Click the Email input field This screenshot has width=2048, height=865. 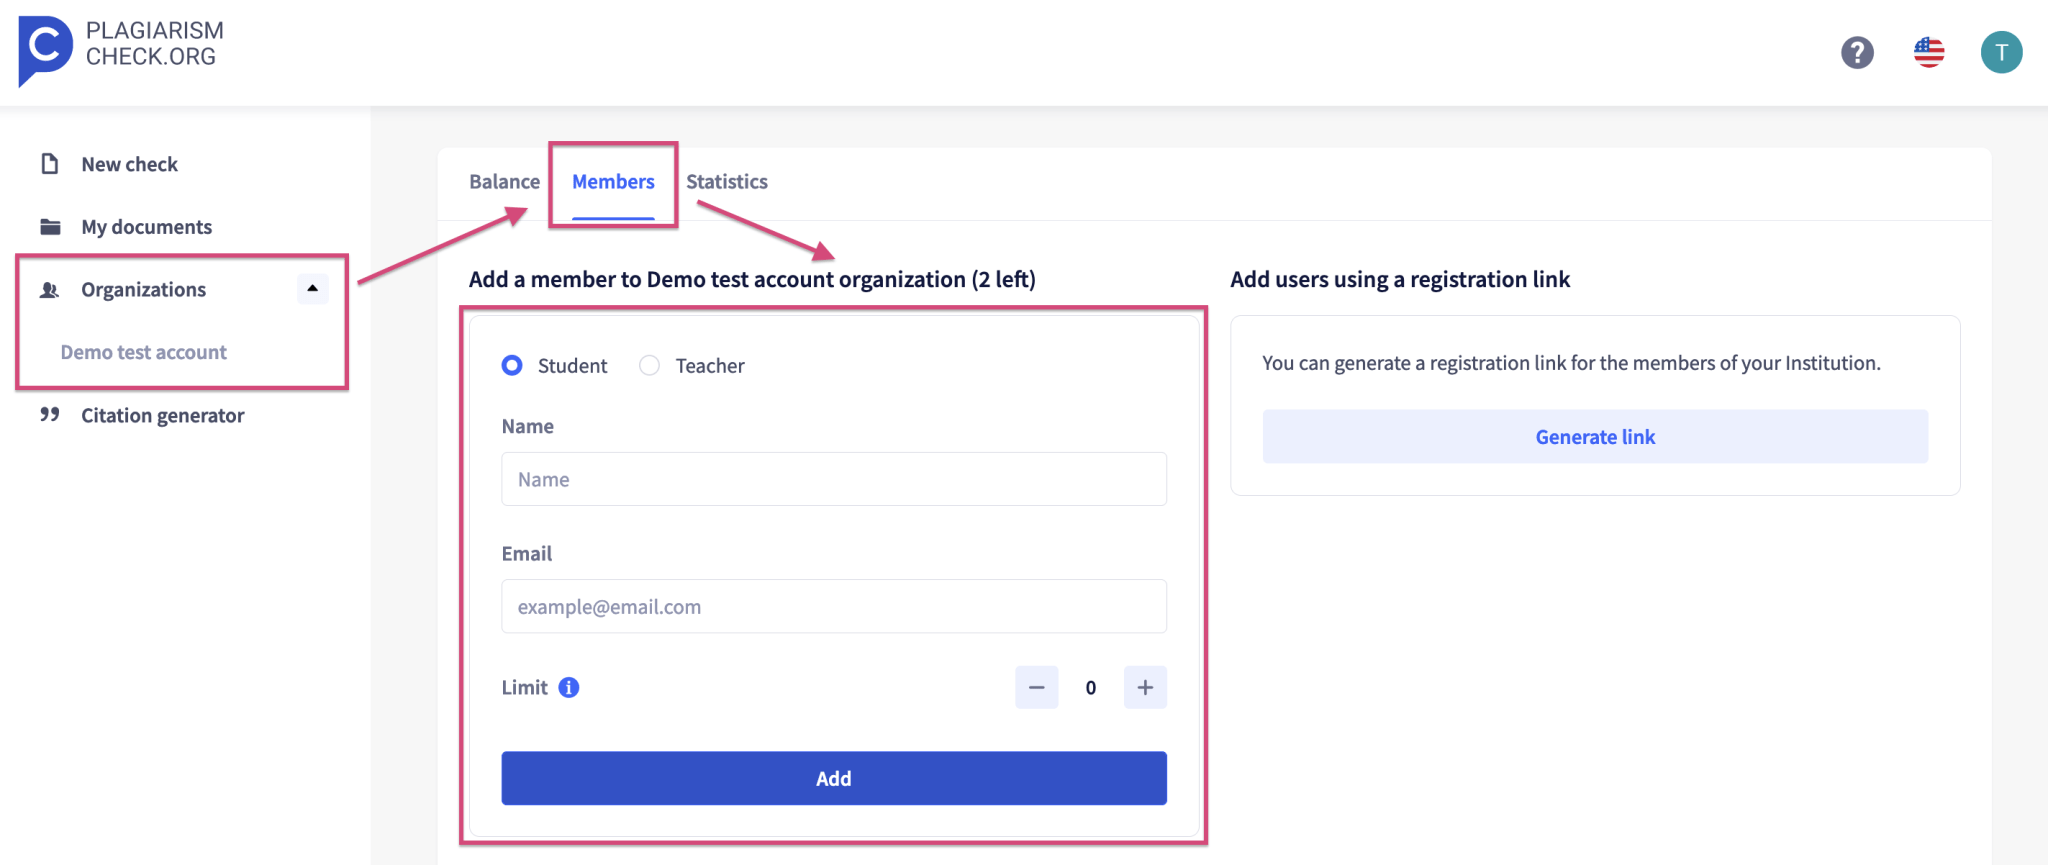[x=833, y=606]
